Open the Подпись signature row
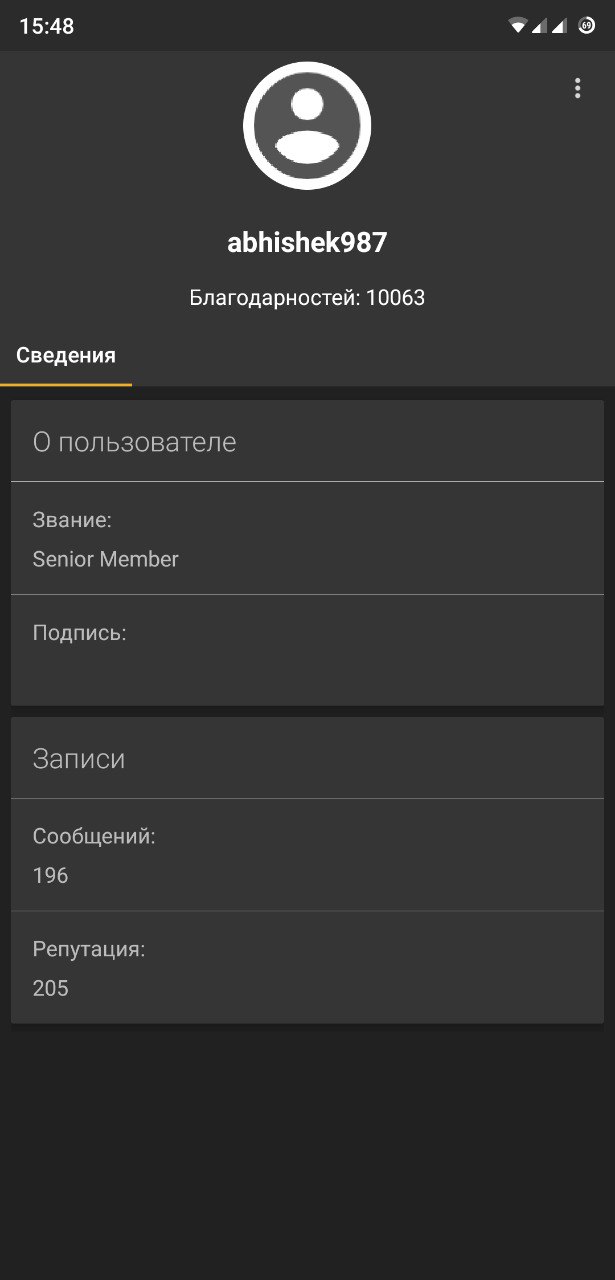 pyautogui.click(x=307, y=650)
